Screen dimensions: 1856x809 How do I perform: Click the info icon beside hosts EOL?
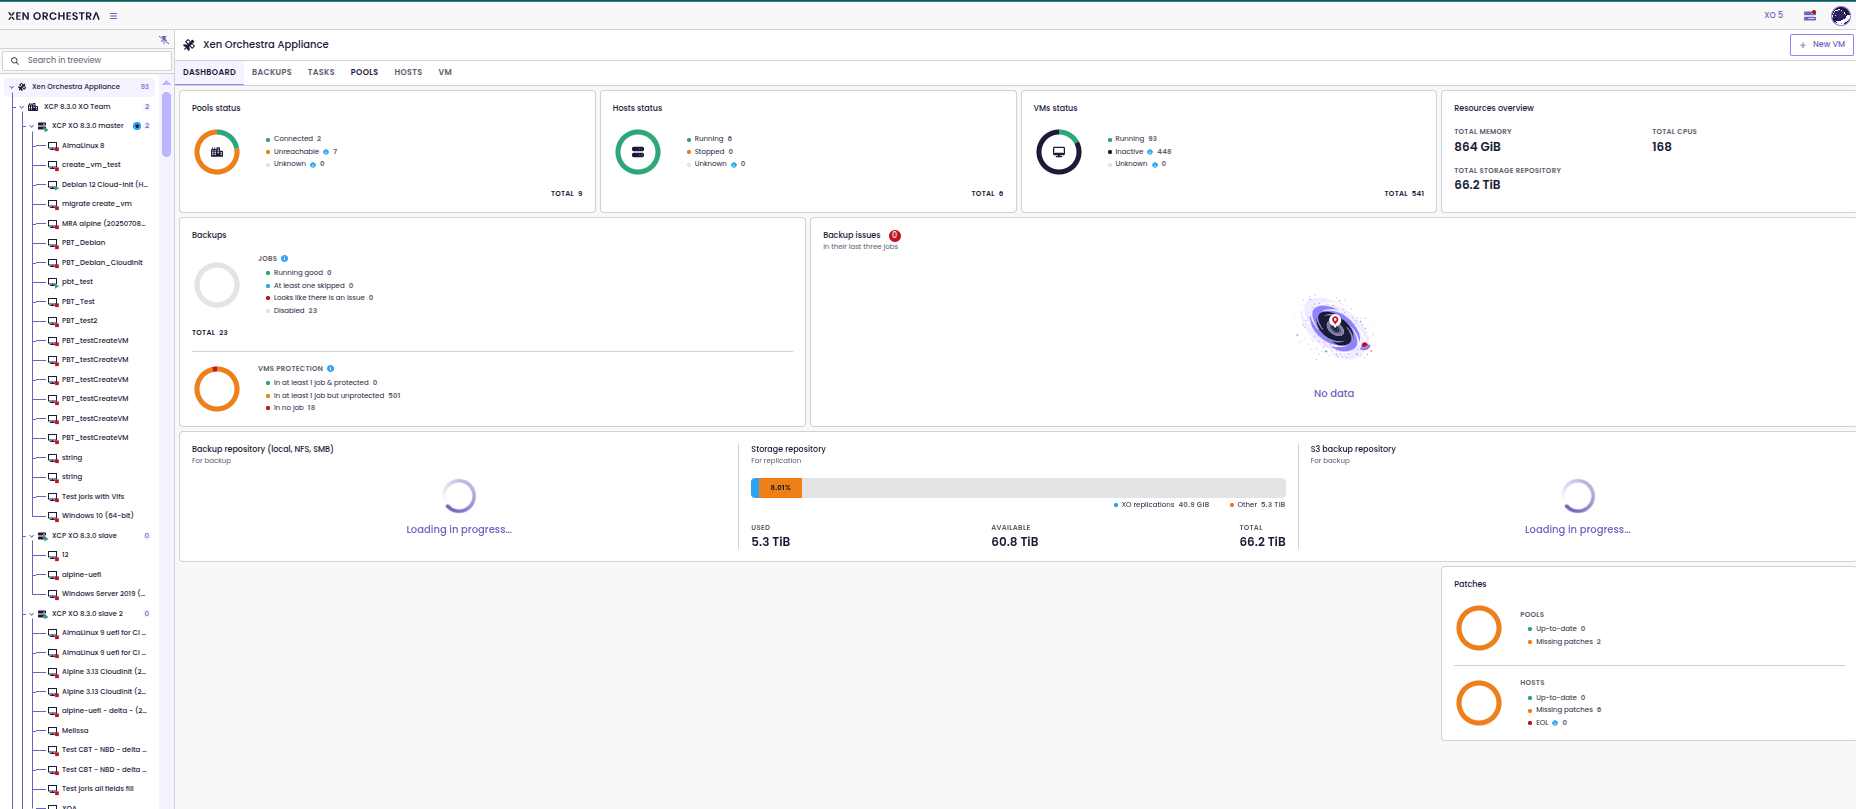click(x=1555, y=723)
